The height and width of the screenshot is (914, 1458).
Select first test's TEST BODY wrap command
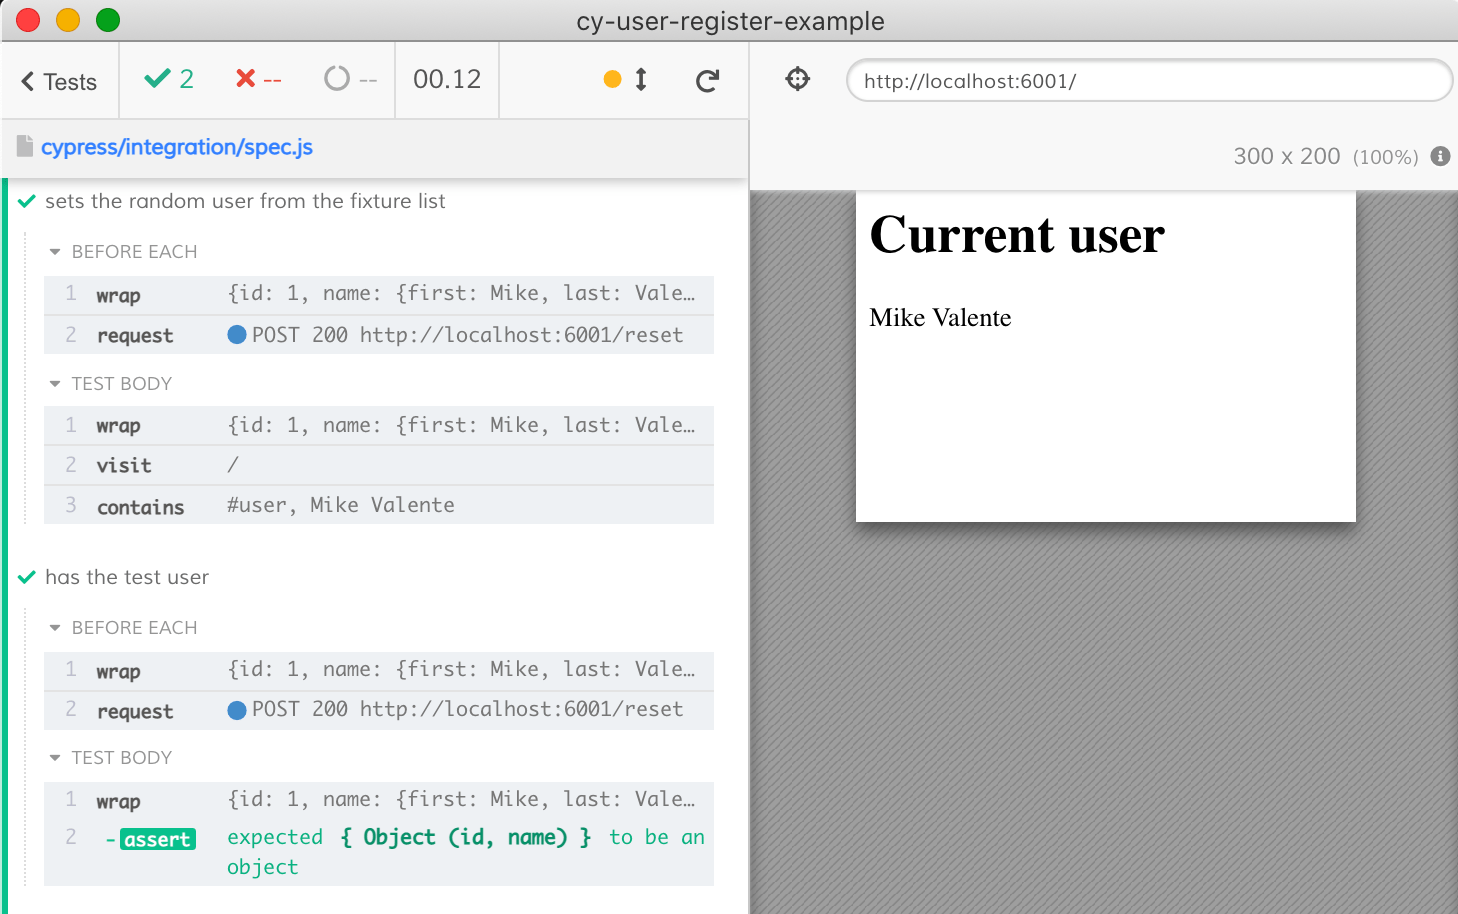point(379,425)
